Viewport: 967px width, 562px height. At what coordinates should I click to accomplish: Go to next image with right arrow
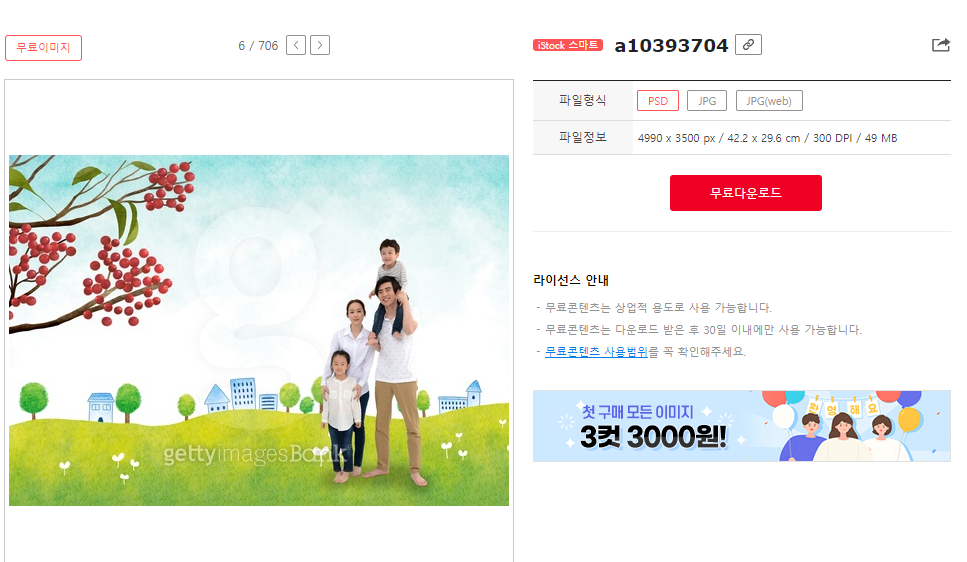pos(319,45)
